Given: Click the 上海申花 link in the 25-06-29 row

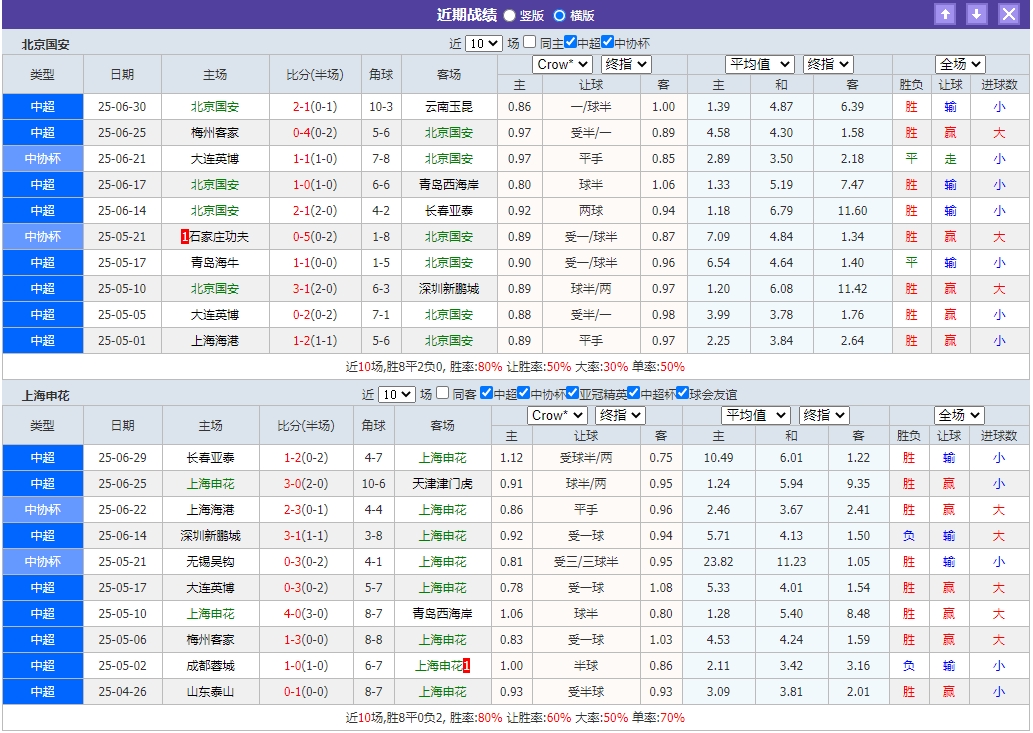Looking at the screenshot, I should [443, 458].
